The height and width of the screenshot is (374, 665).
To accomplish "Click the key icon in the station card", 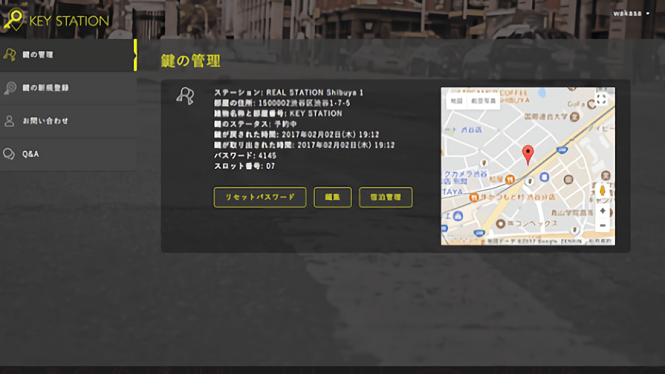I will tap(185, 96).
